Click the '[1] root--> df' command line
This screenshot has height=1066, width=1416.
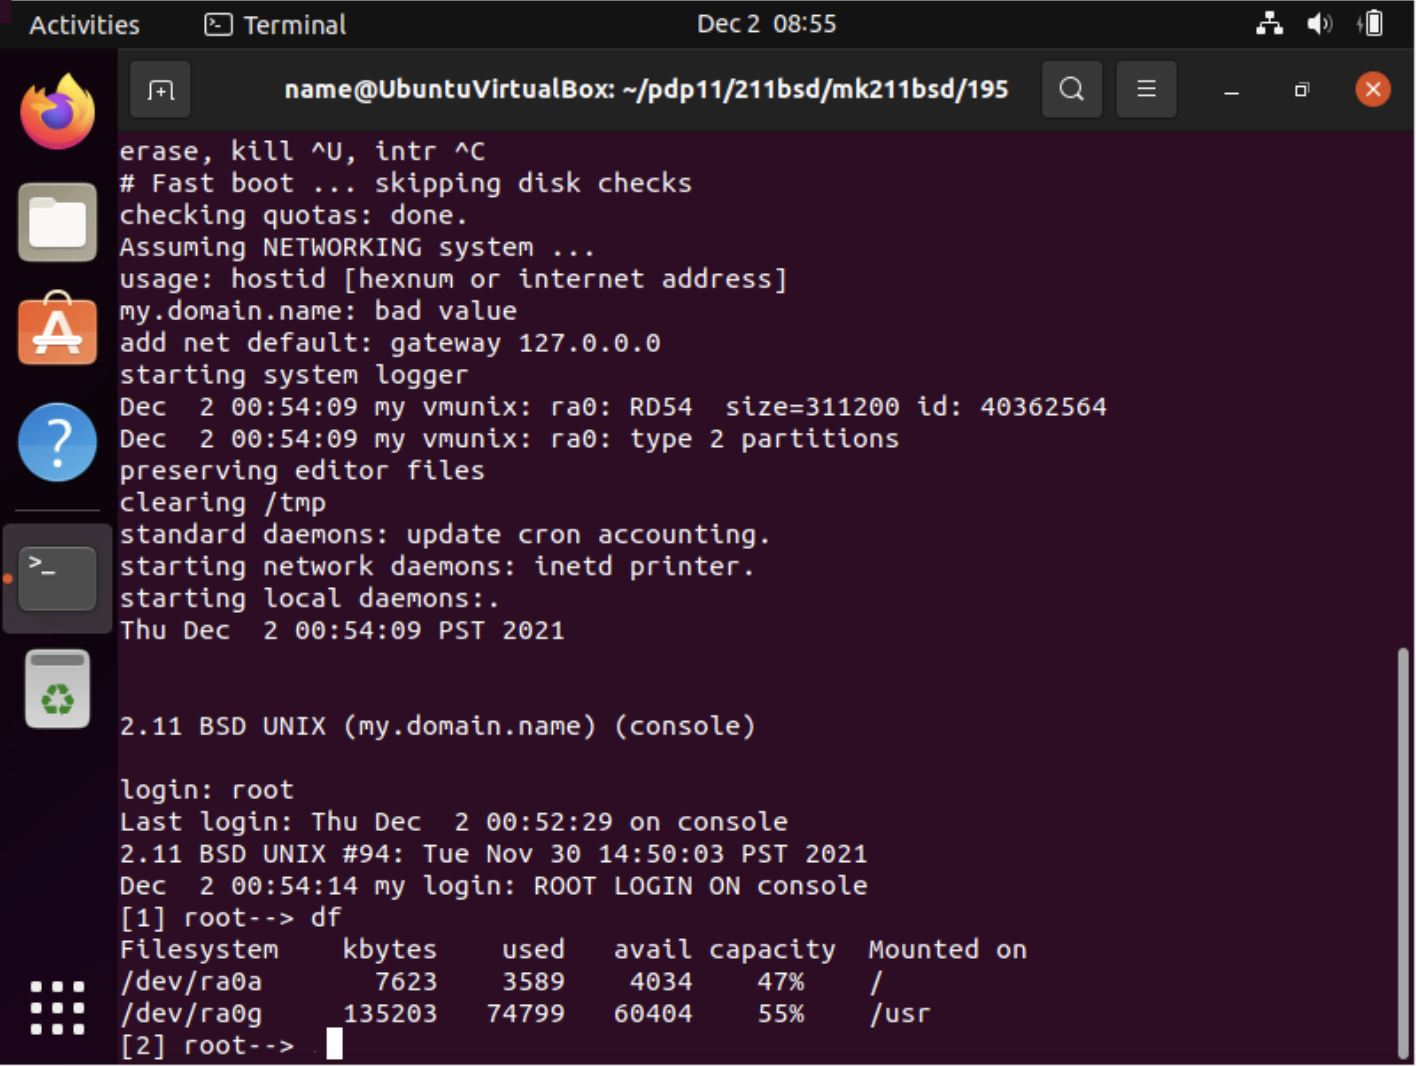231,918
